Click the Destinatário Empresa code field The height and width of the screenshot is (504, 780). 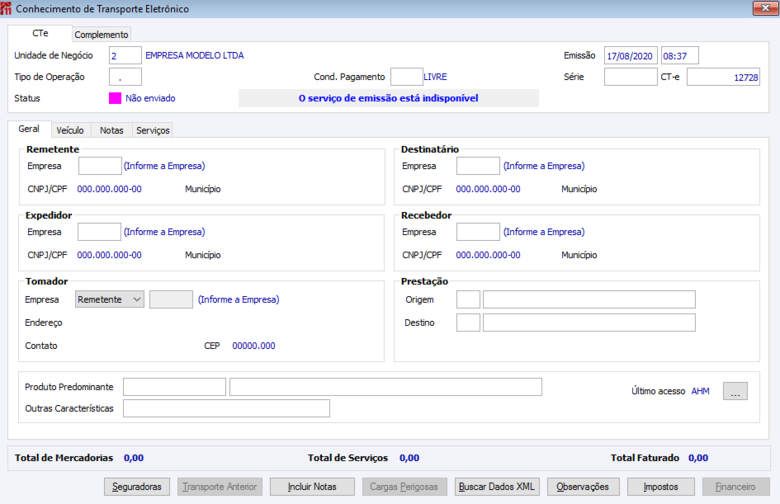tap(478, 166)
